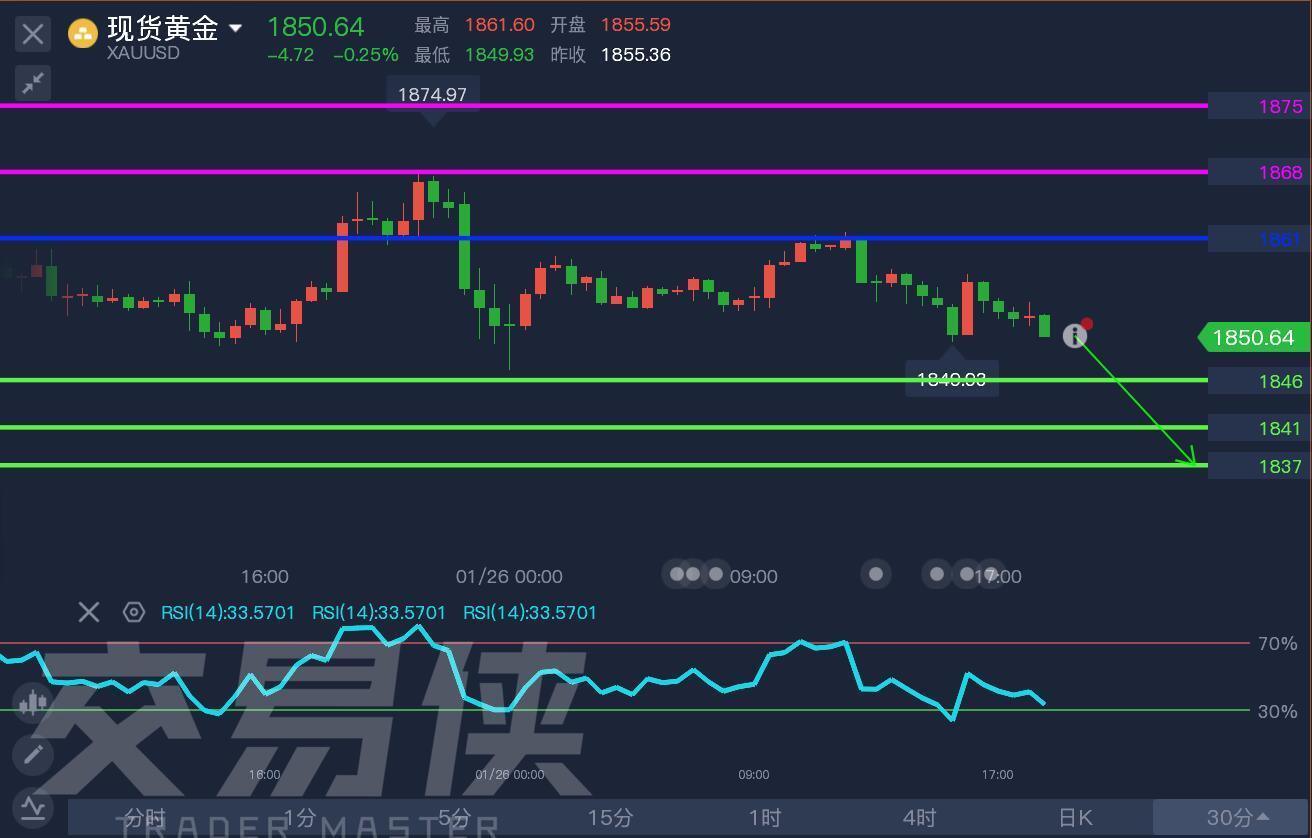Switch to the 4时 timeframe tab
Image resolution: width=1312 pixels, height=838 pixels.
click(919, 817)
